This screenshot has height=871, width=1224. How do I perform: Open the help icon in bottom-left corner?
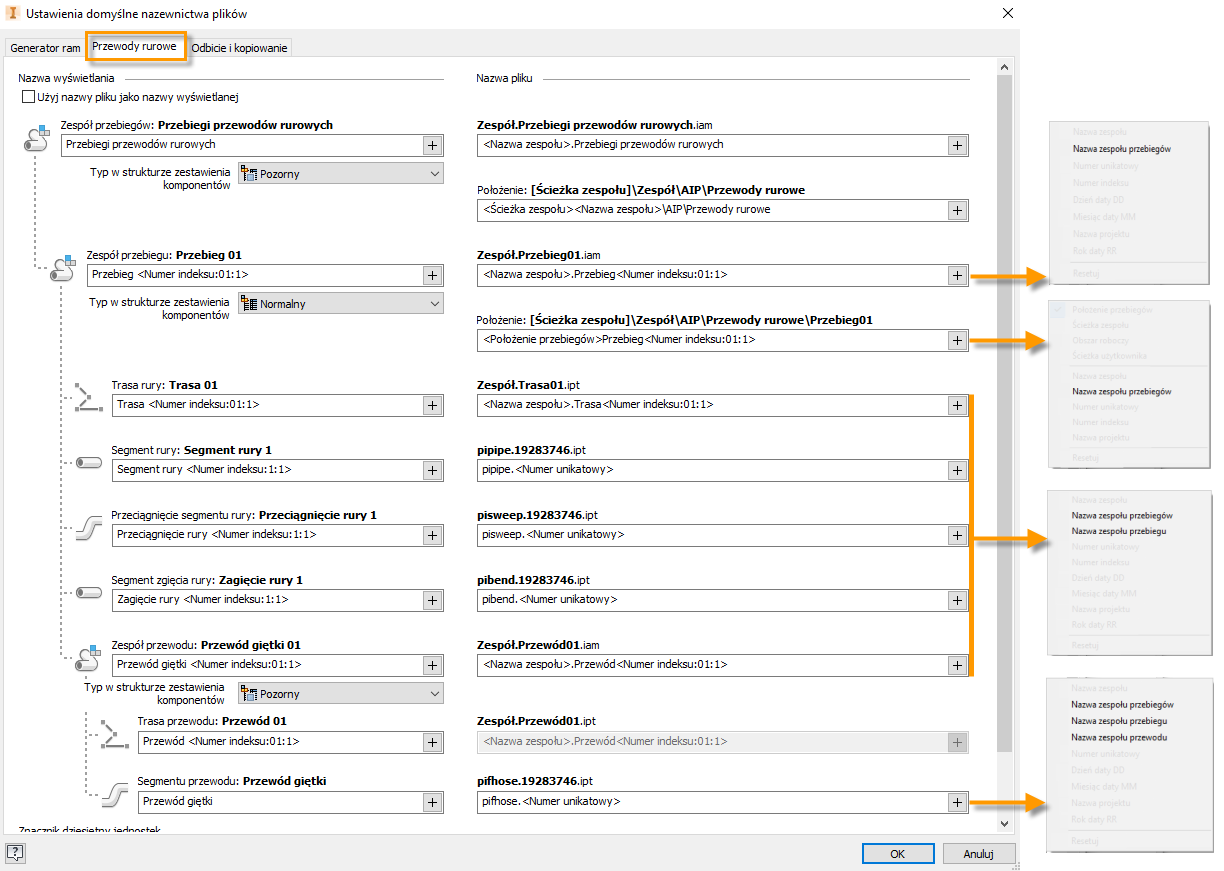[x=15, y=853]
